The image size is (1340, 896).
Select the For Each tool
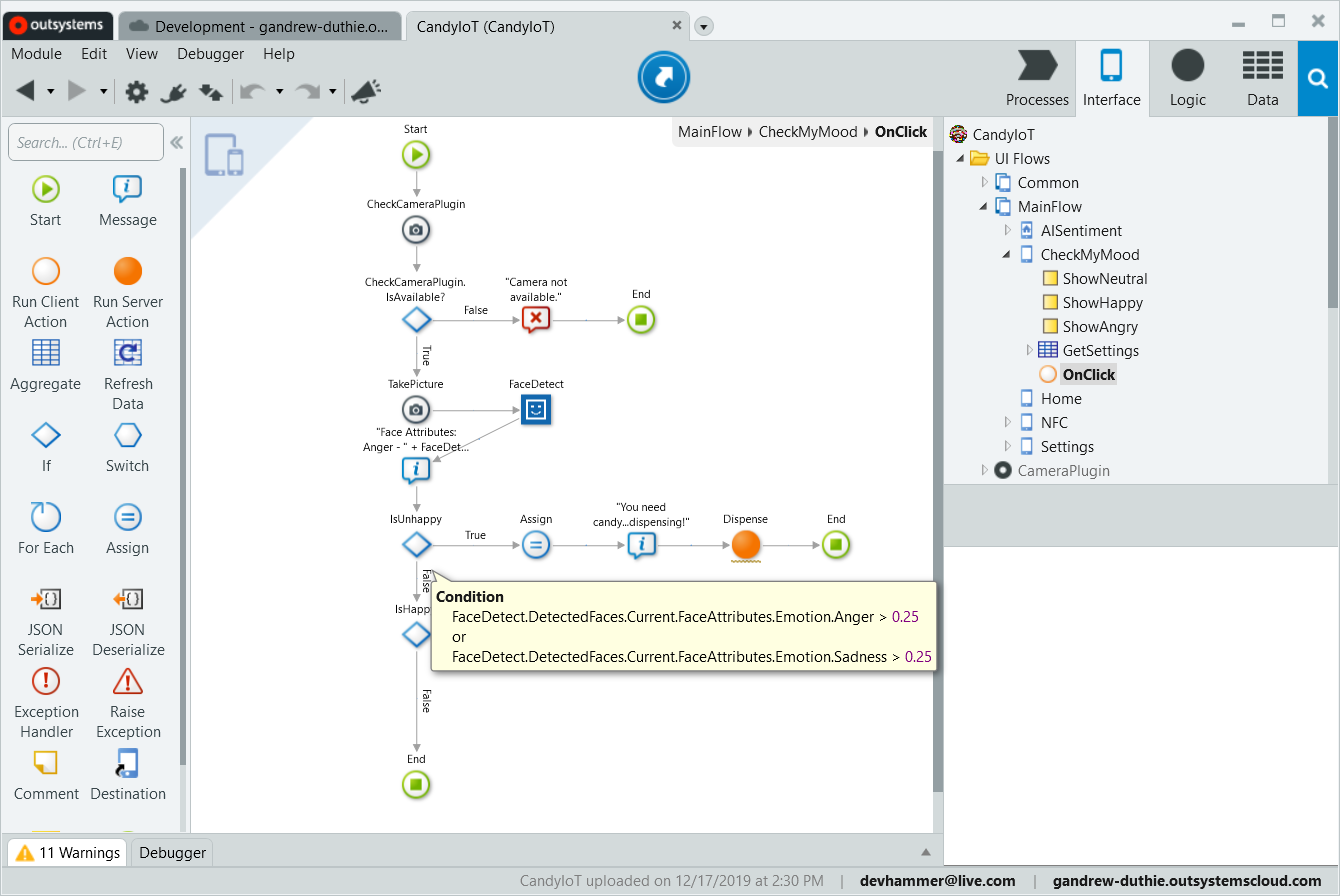click(45, 529)
